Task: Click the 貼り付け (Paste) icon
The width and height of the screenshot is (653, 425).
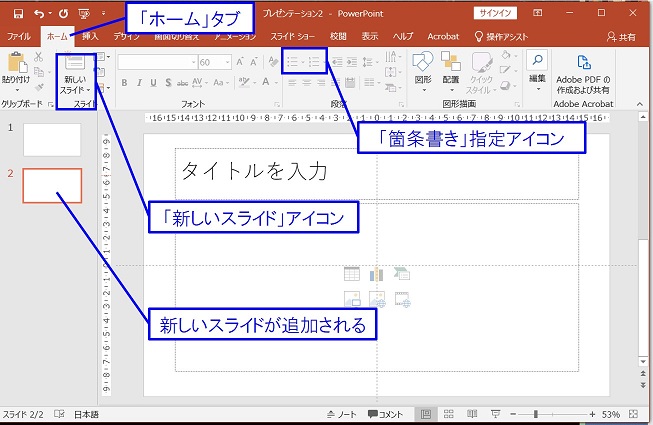Action: [16, 70]
